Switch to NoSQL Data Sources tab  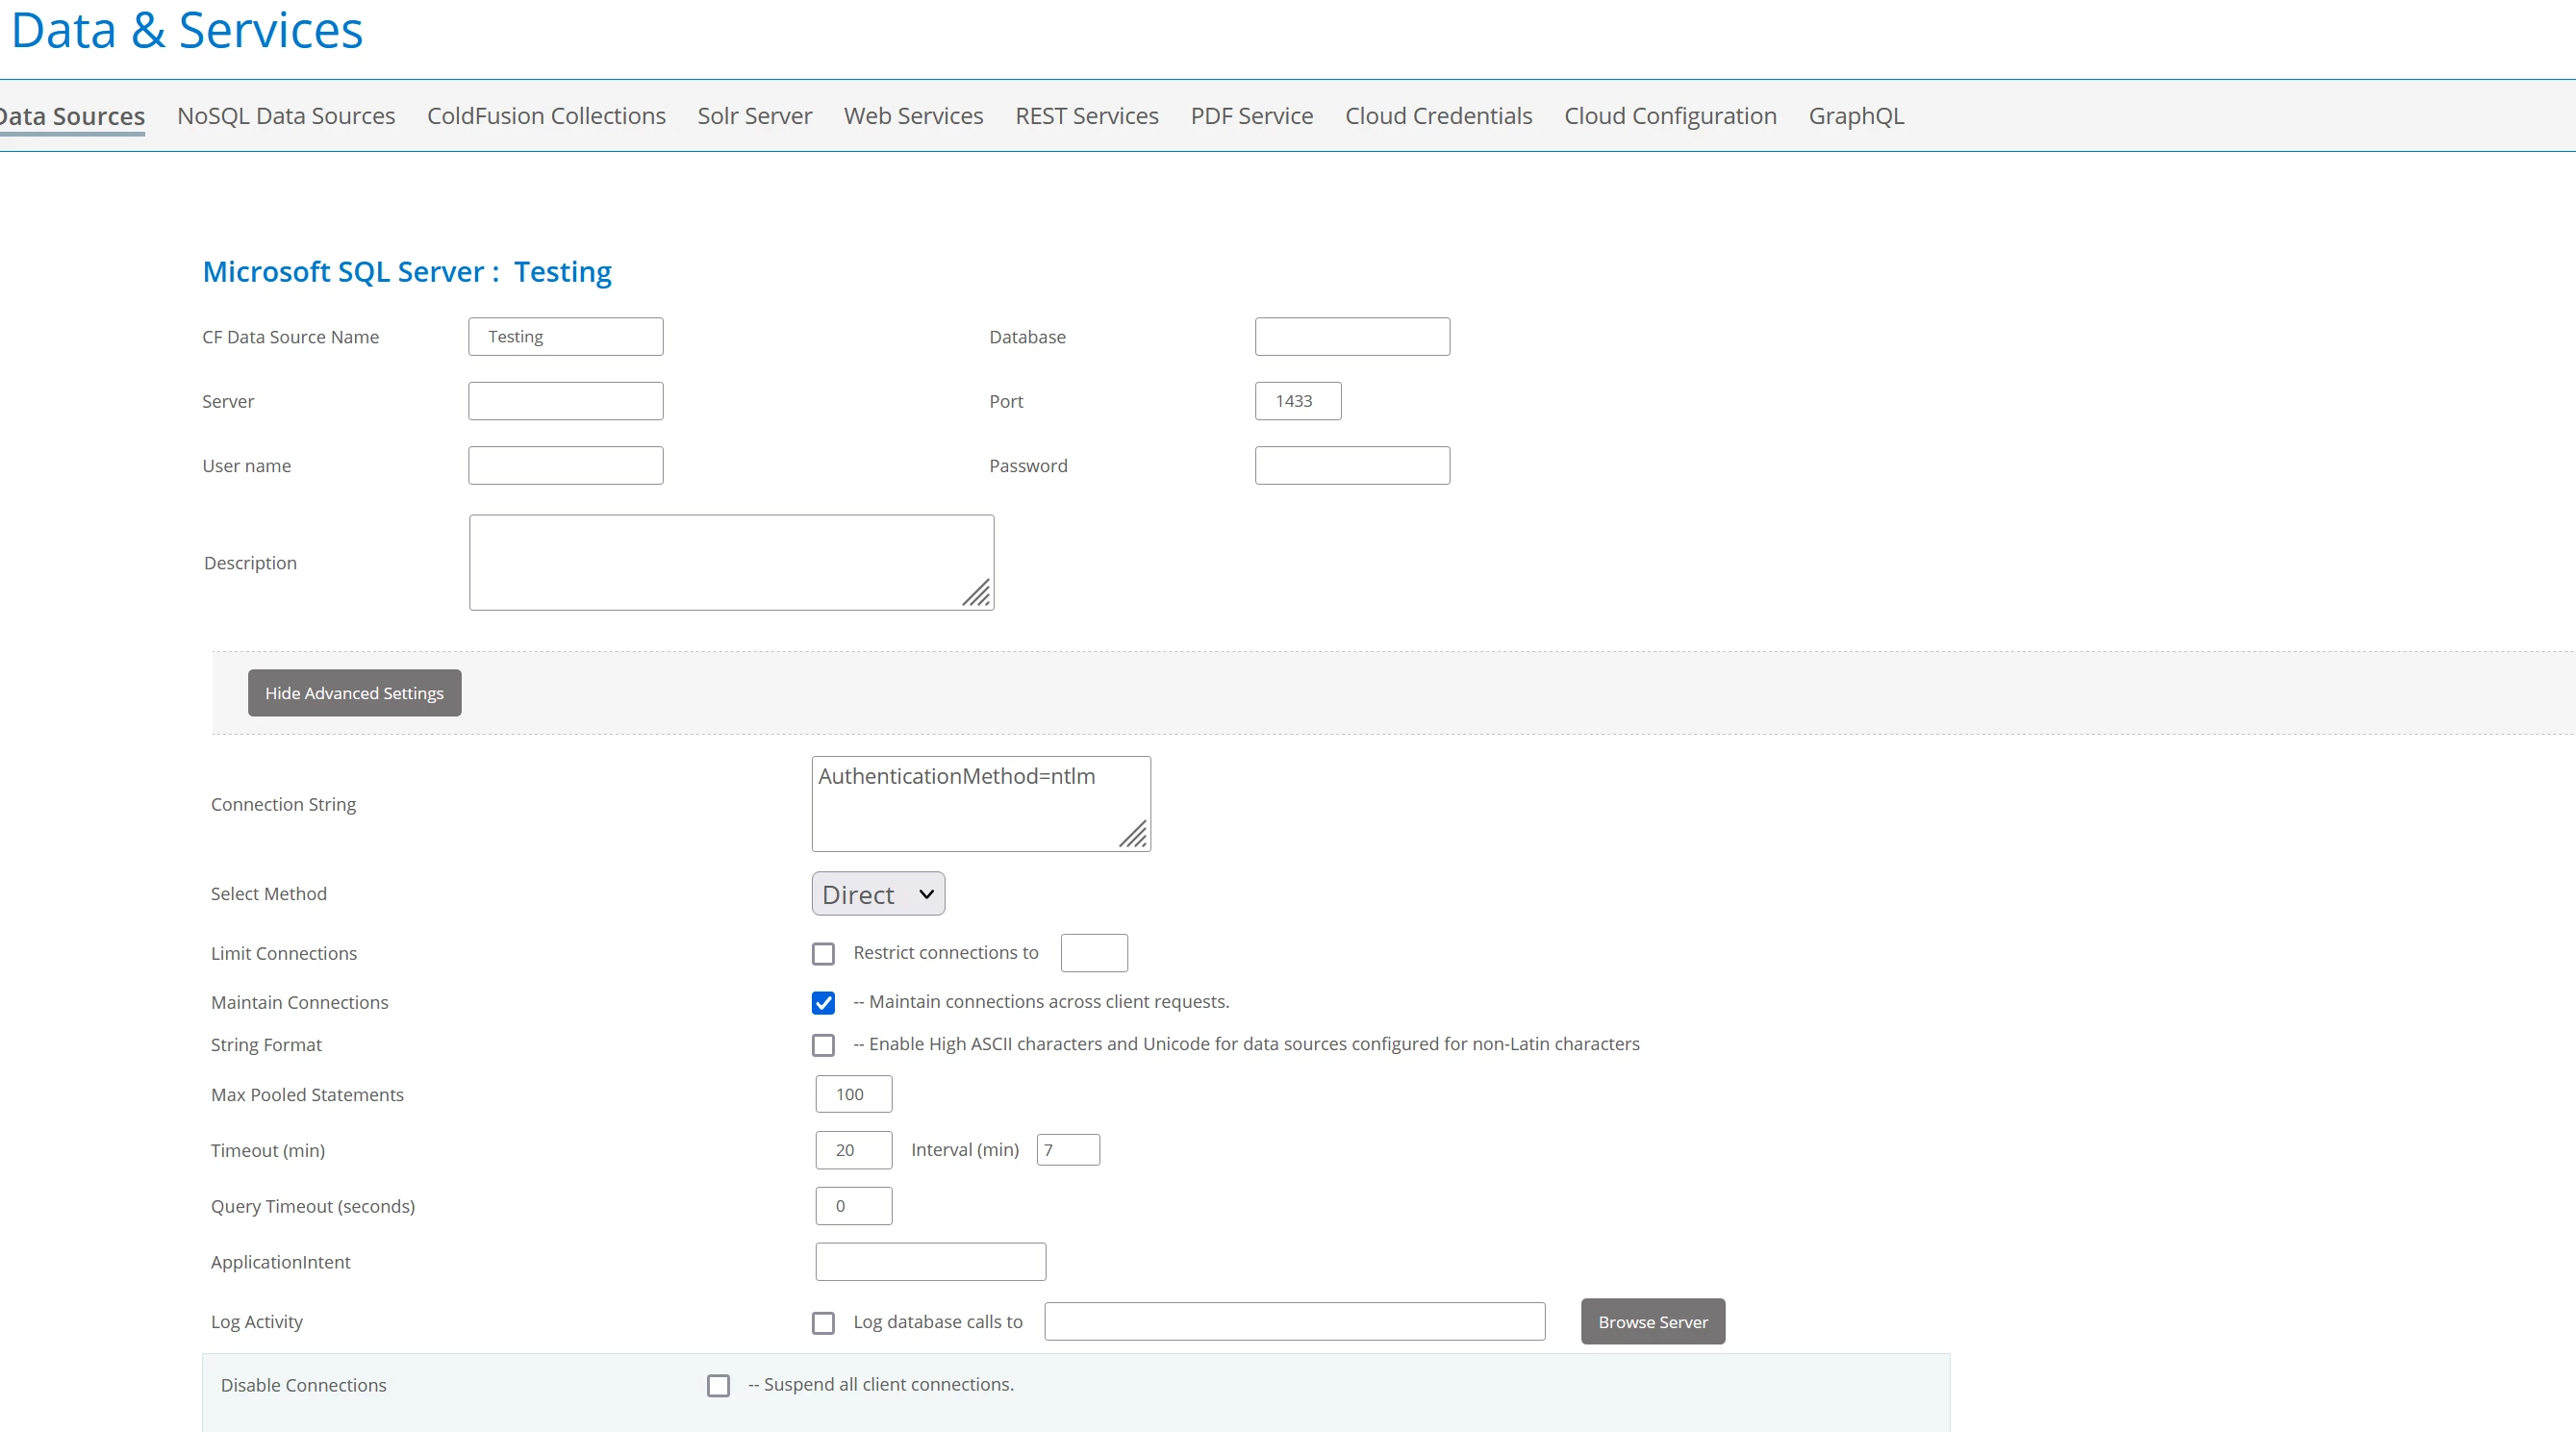click(x=286, y=116)
